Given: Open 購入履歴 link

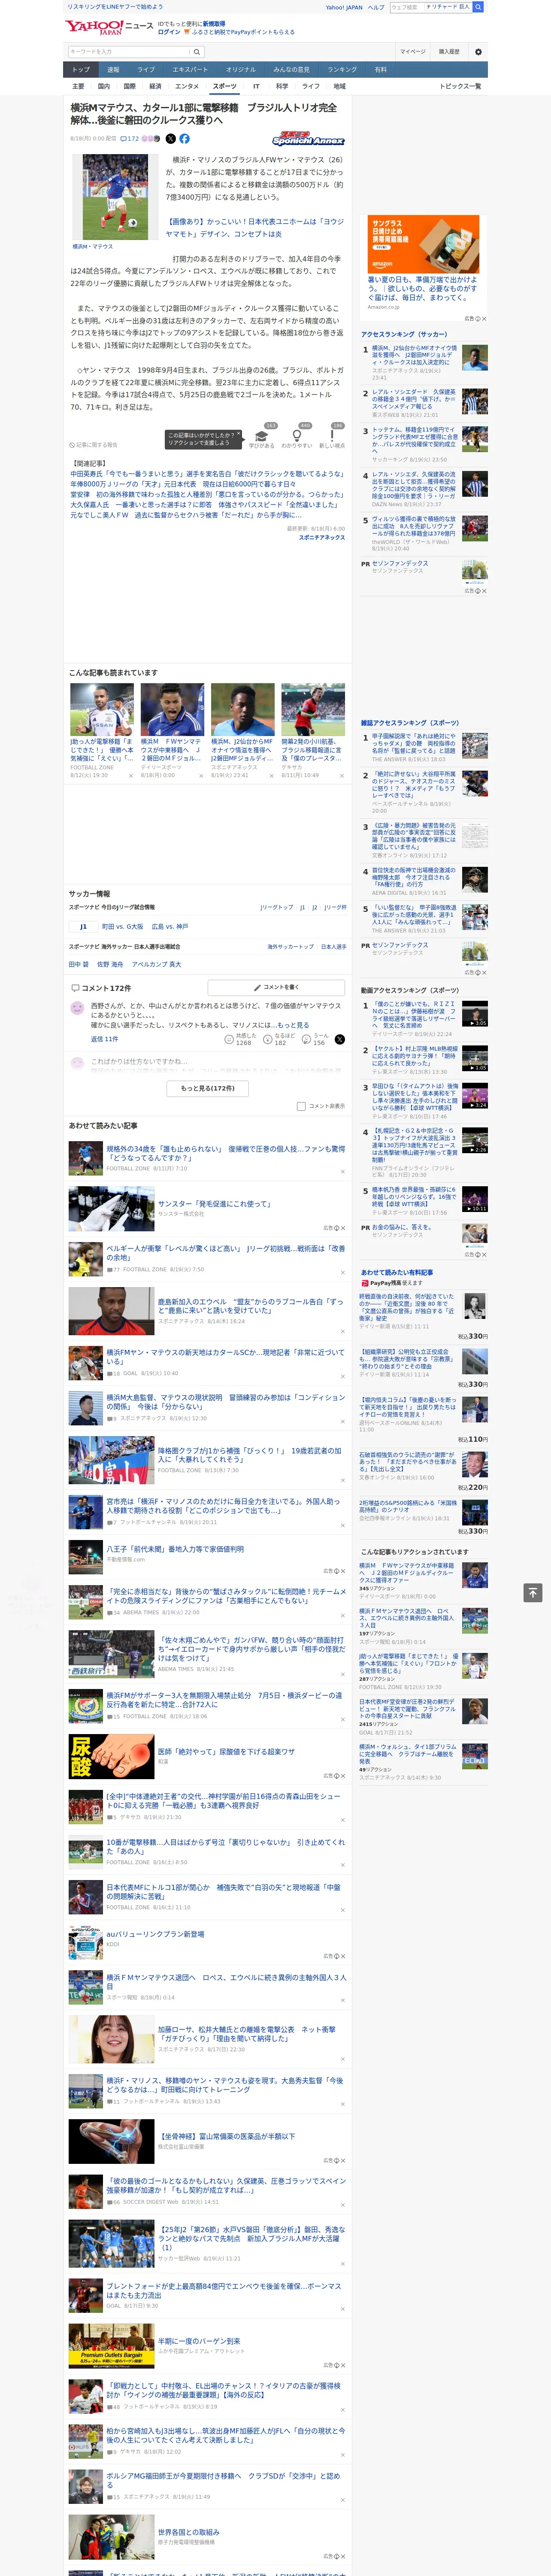Looking at the screenshot, I should (449, 51).
